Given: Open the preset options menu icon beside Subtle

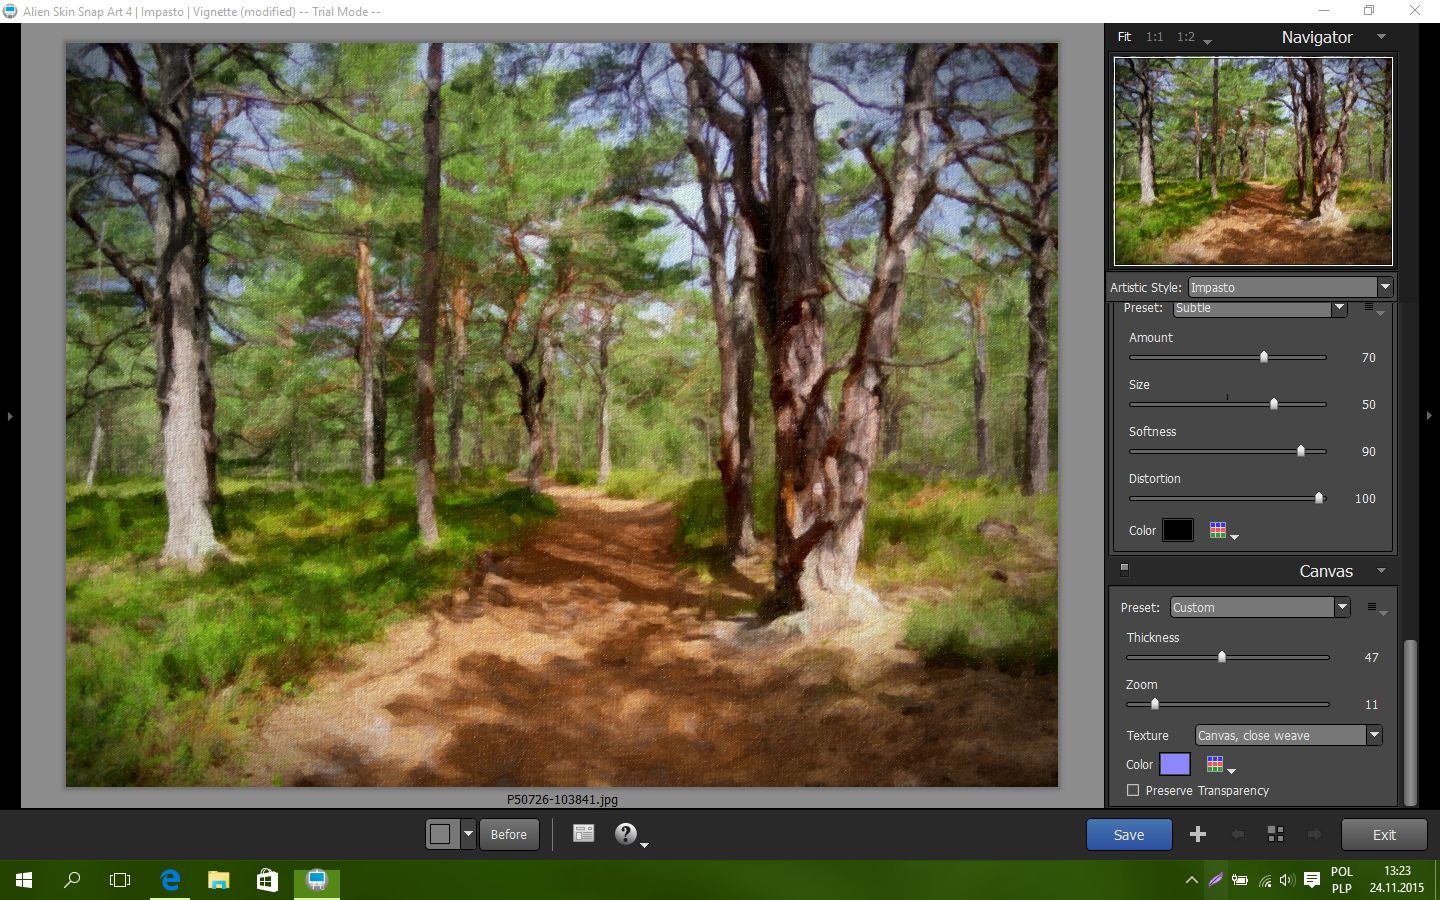Looking at the screenshot, I should [x=1371, y=309].
